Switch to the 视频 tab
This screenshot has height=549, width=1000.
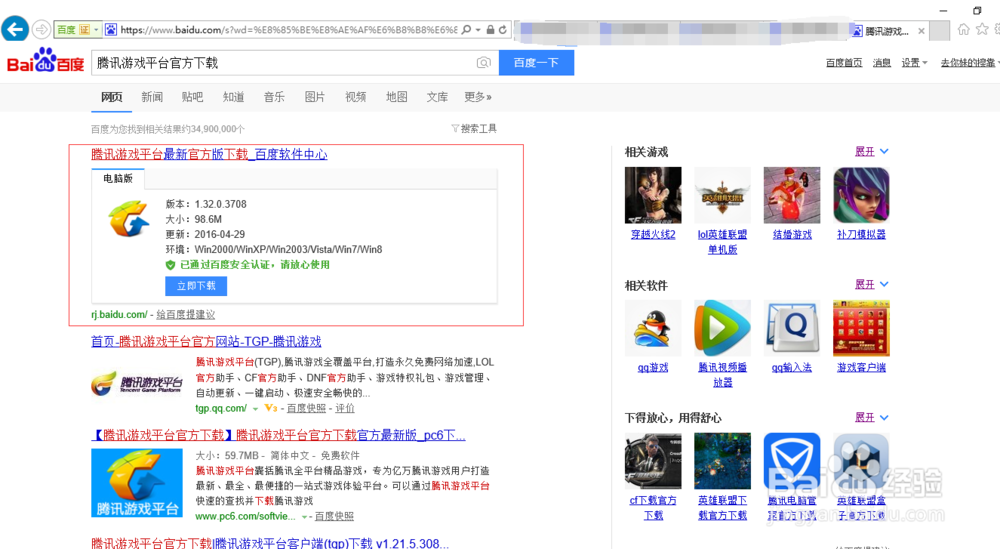pos(356,97)
